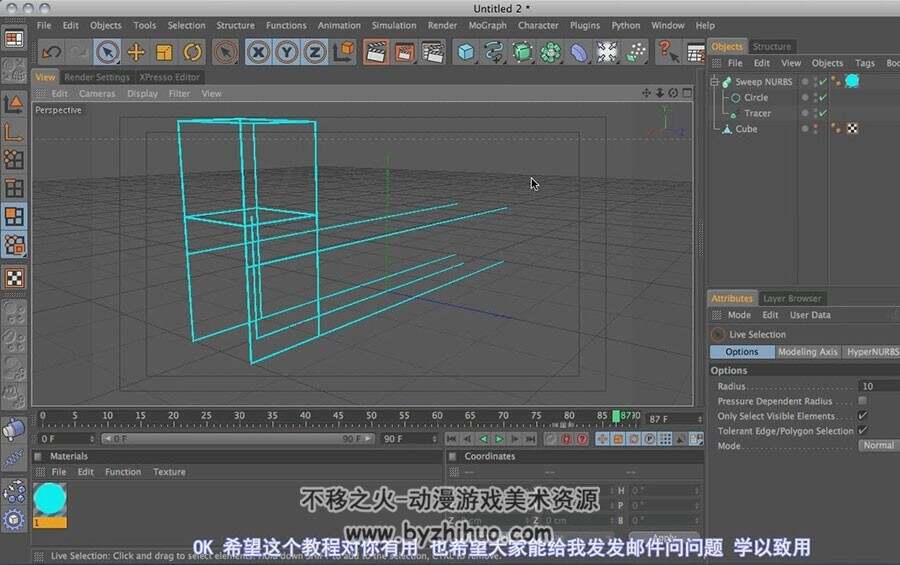Play animation forward green button
Screen dimensions: 900x565
tap(499, 439)
